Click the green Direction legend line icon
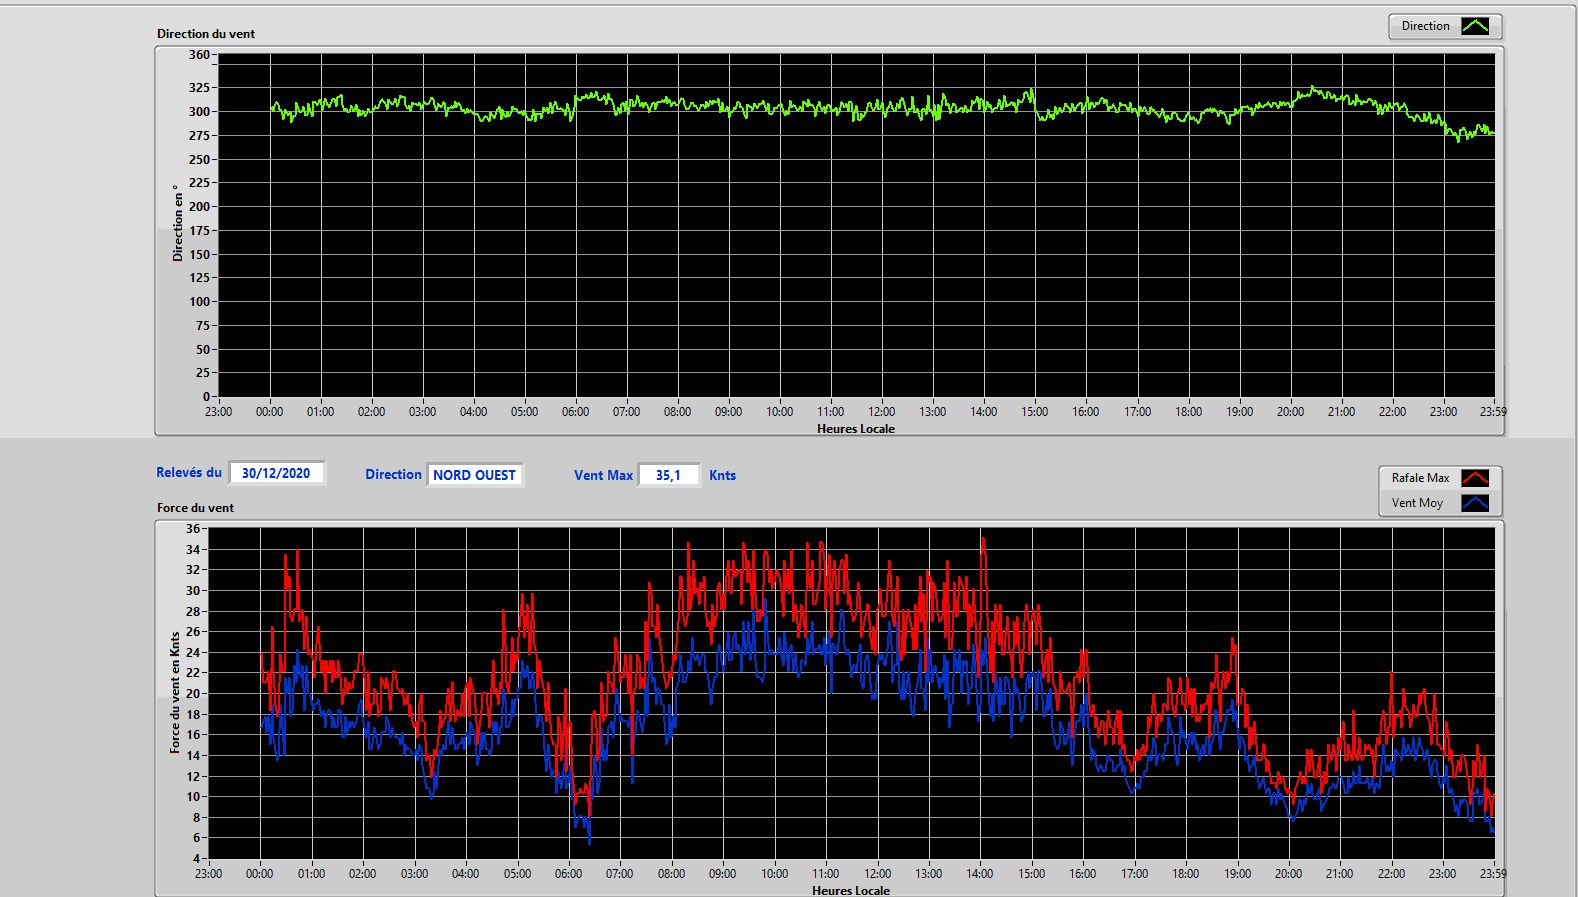Image resolution: width=1578 pixels, height=897 pixels. pyautogui.click(x=1475, y=26)
